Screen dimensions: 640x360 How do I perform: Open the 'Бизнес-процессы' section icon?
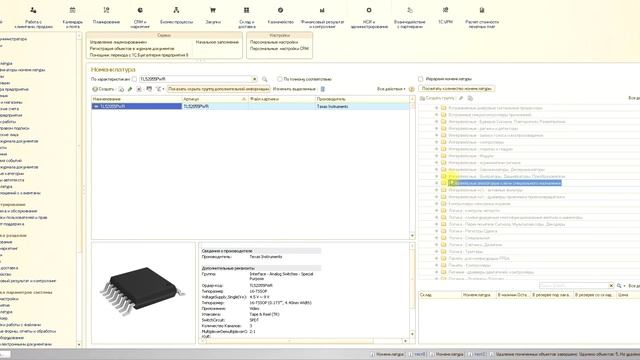click(176, 10)
